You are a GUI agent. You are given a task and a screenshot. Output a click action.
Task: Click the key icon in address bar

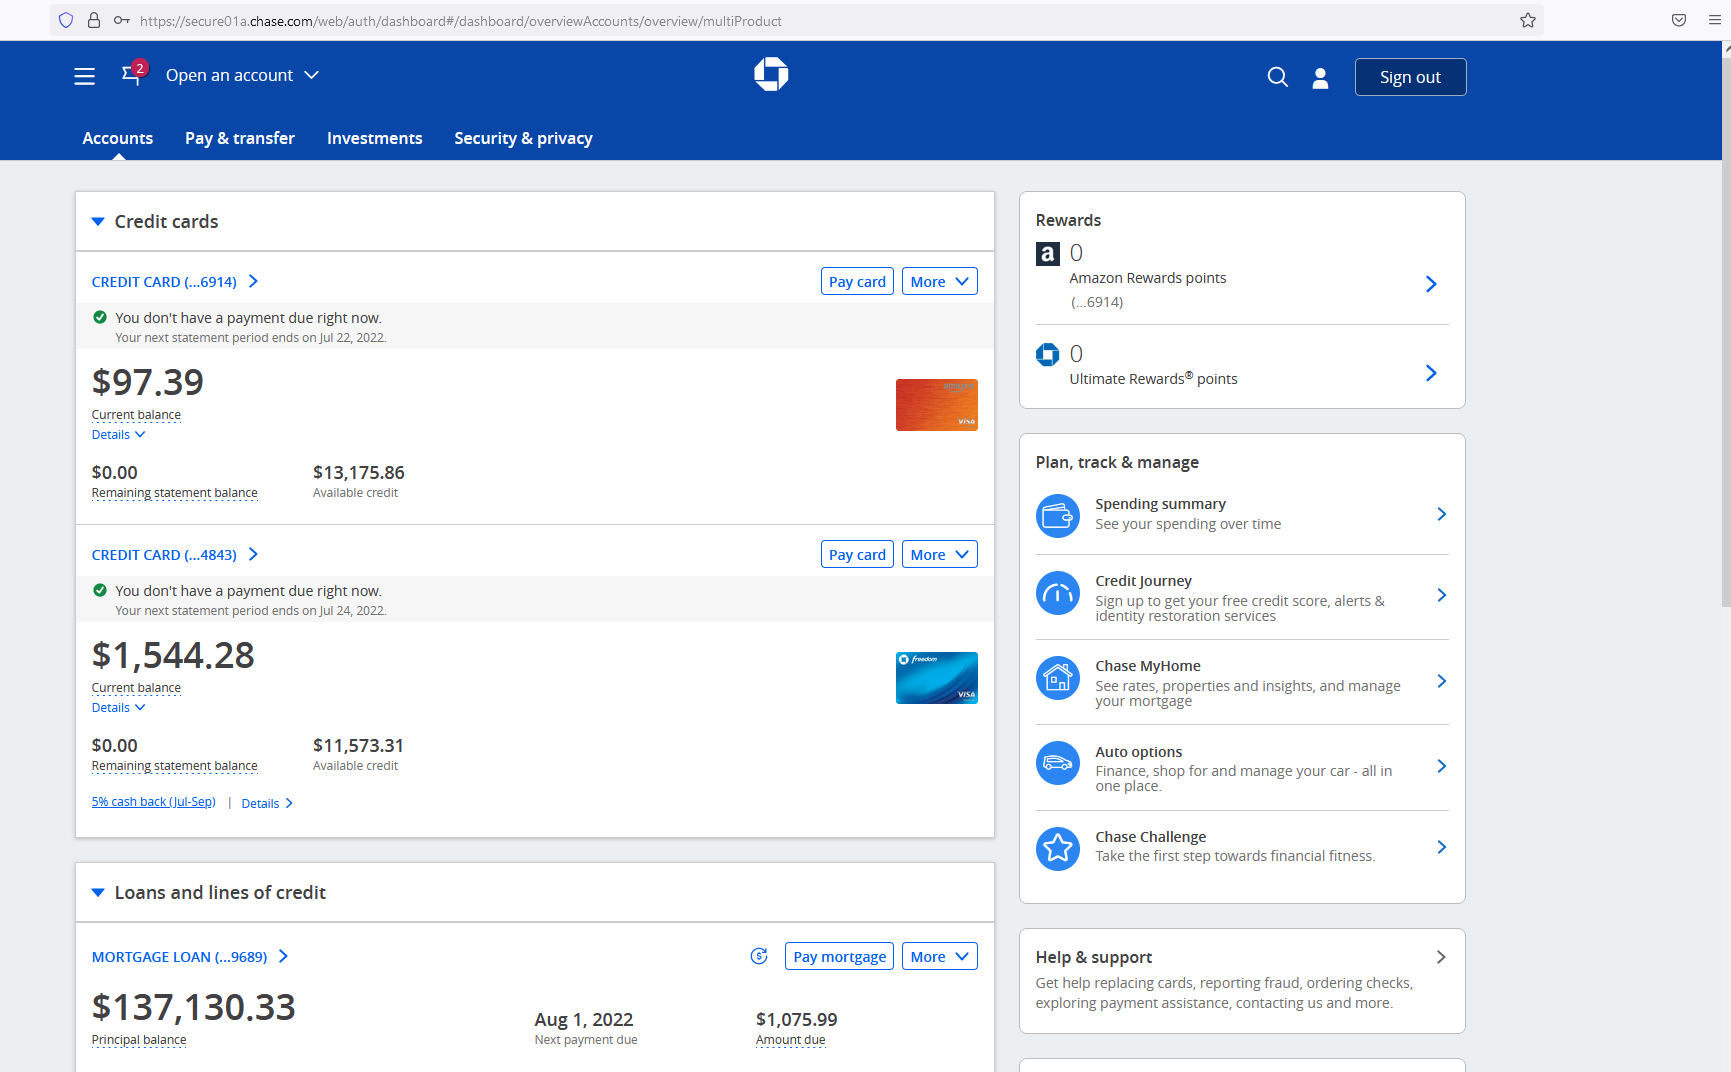(122, 20)
